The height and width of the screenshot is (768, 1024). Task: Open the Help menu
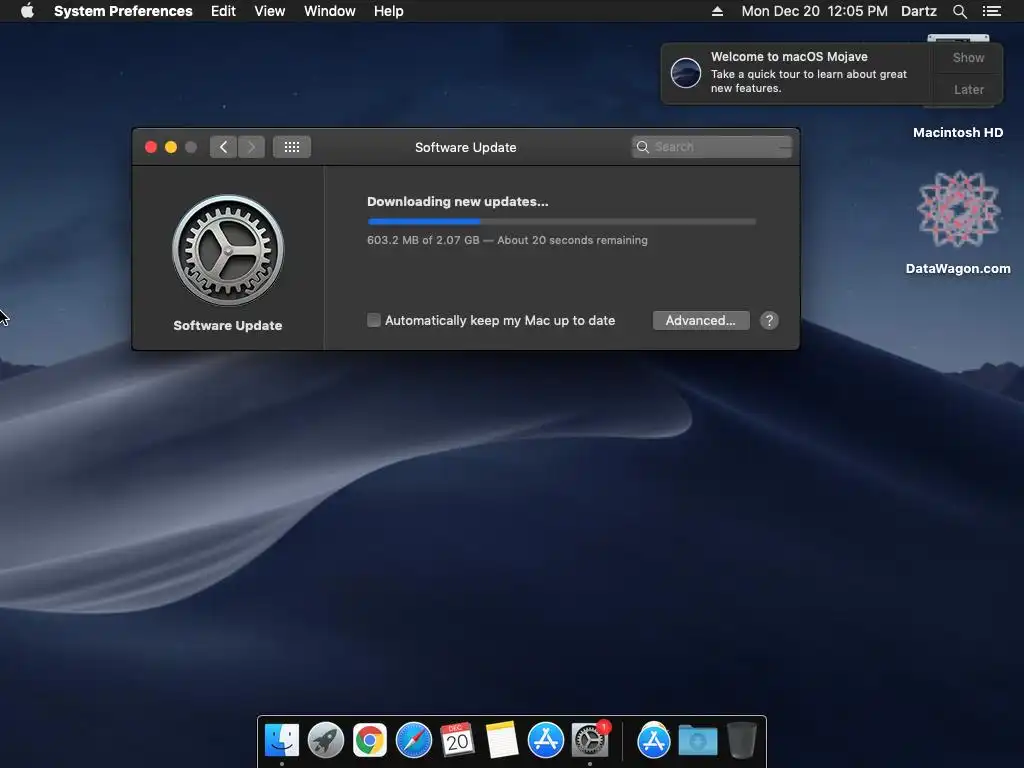pyautogui.click(x=389, y=11)
